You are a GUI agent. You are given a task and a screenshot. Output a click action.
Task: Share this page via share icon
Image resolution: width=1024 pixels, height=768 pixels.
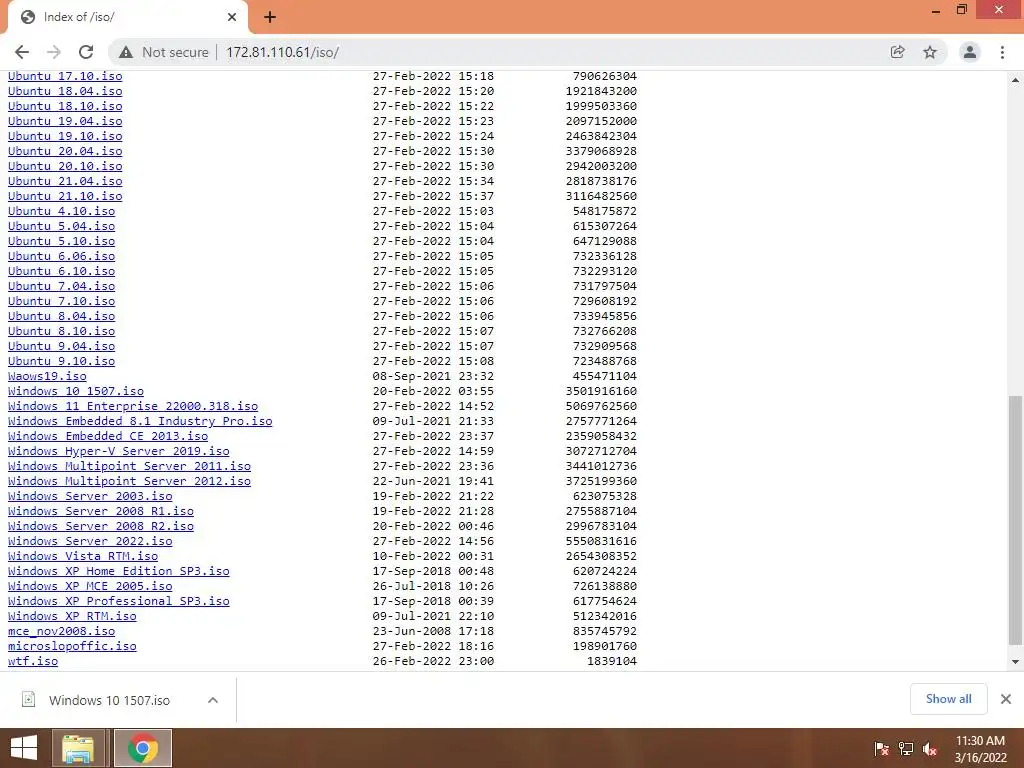point(897,52)
